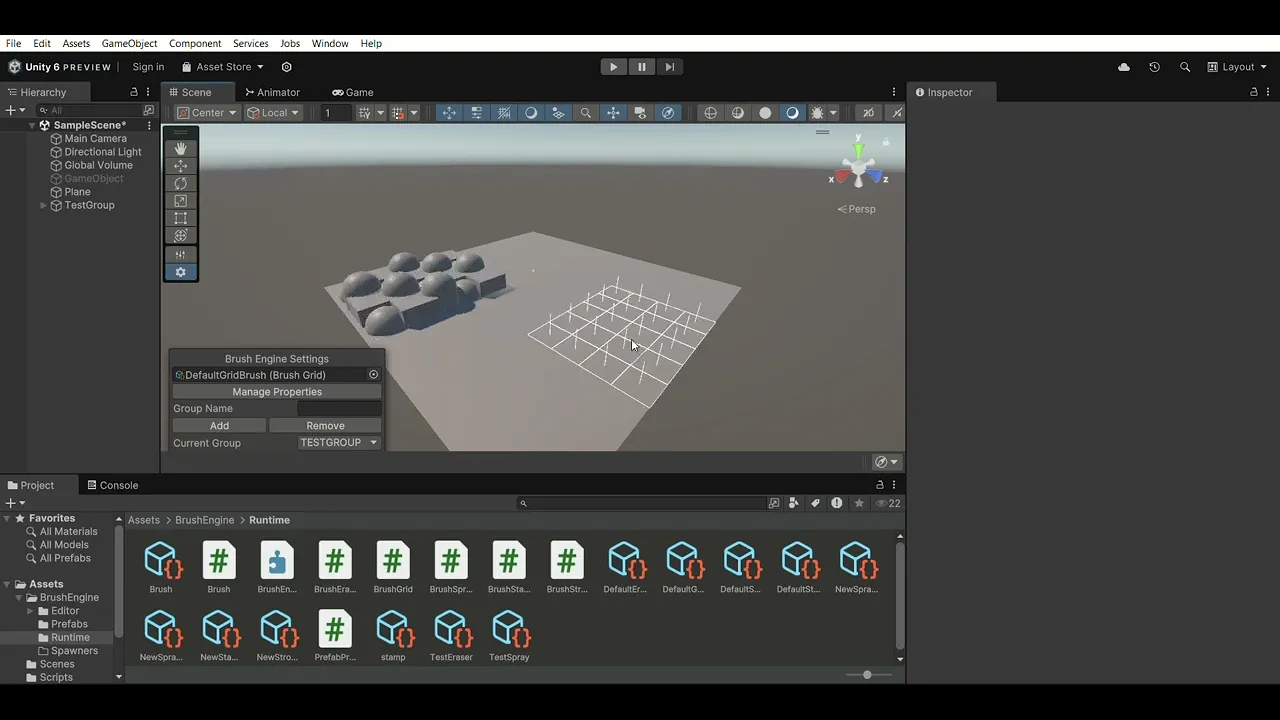Select the TestSpray asset

pyautogui.click(x=509, y=635)
